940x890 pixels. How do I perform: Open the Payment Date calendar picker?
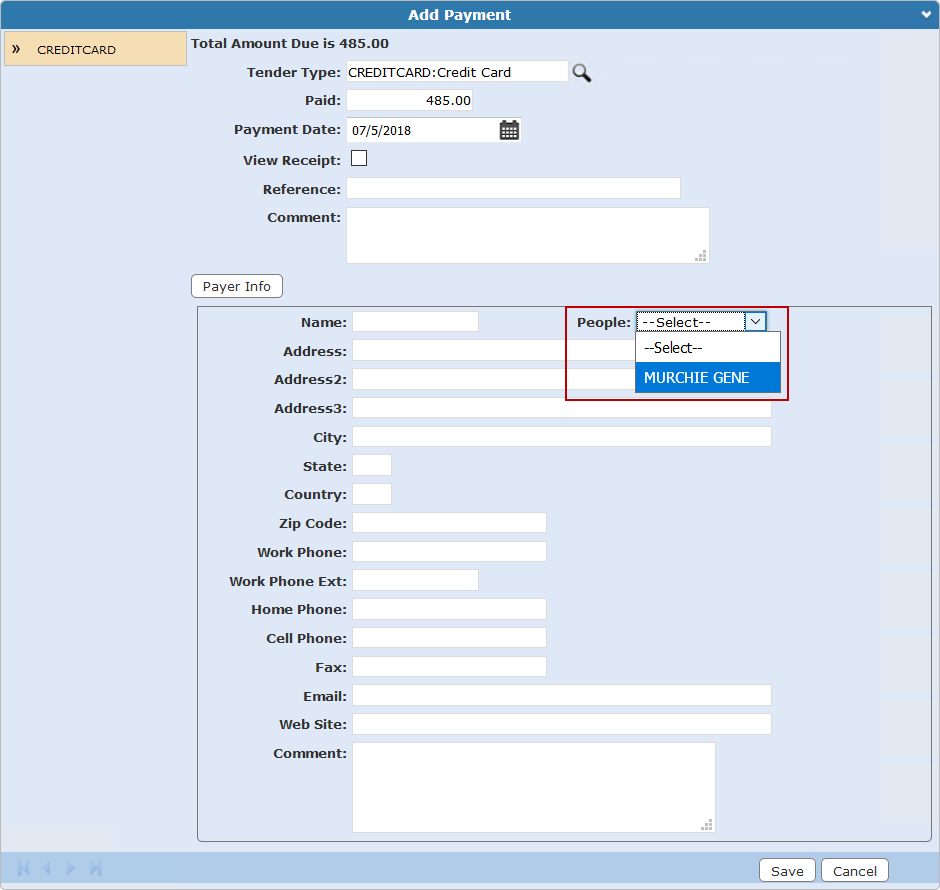(x=509, y=130)
